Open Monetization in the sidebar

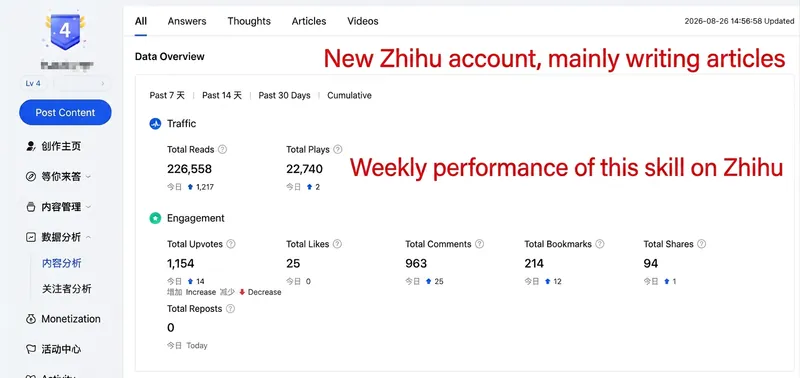click(x=63, y=319)
